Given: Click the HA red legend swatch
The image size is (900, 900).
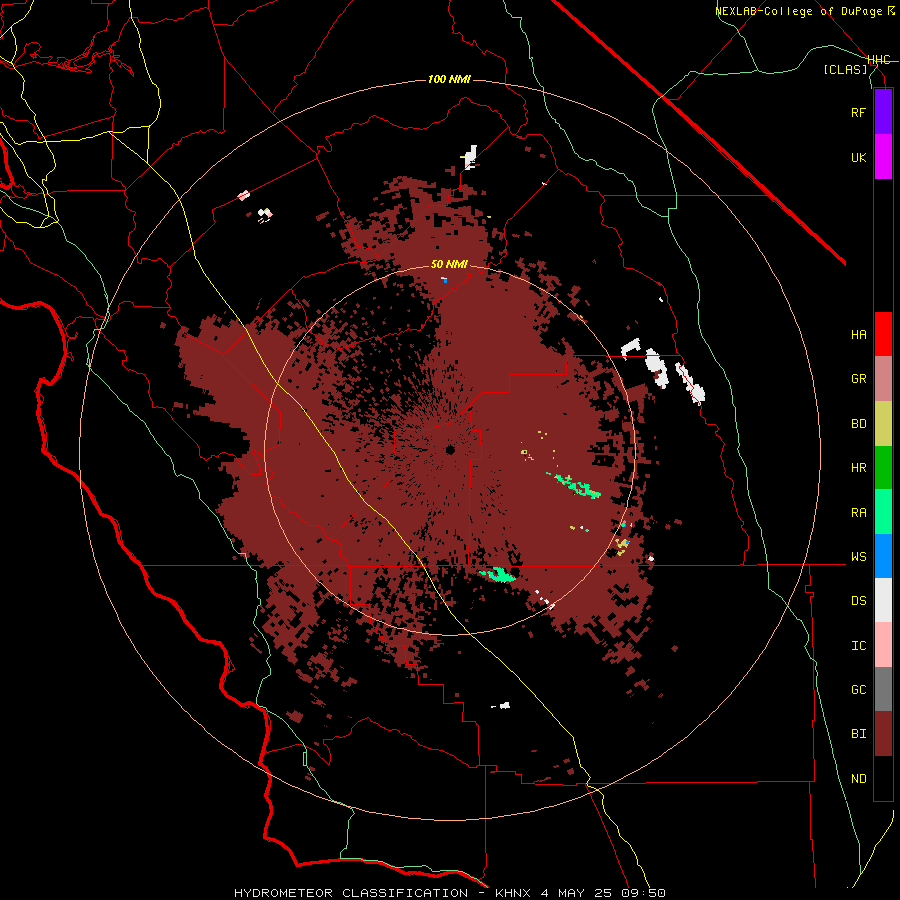Looking at the screenshot, I should 883,334.
